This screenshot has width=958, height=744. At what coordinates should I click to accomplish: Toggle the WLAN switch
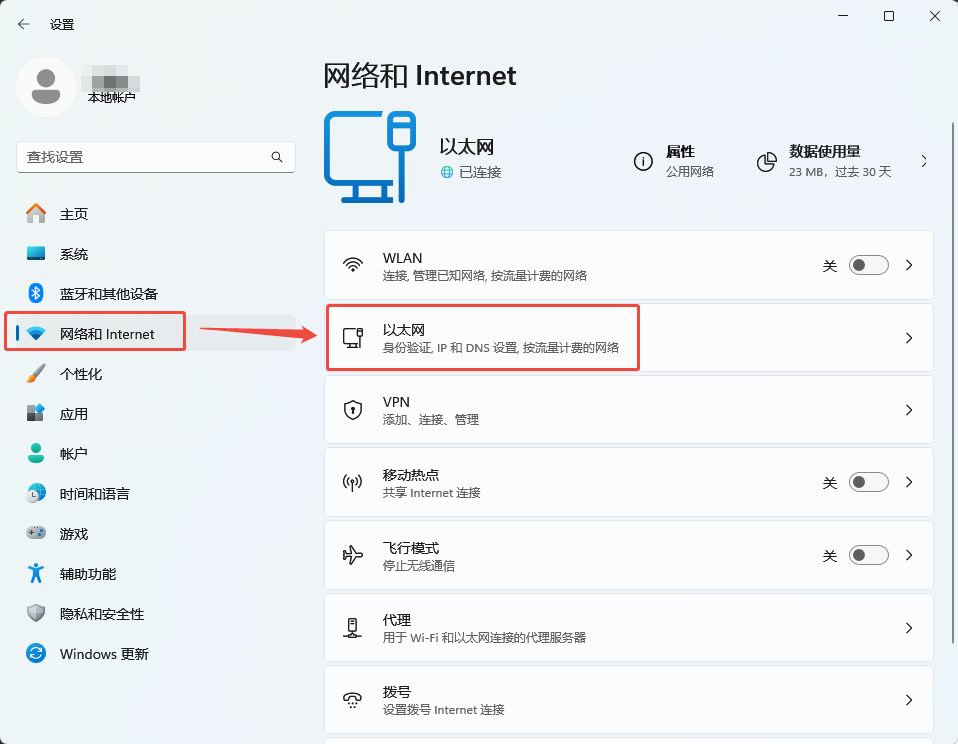868,265
